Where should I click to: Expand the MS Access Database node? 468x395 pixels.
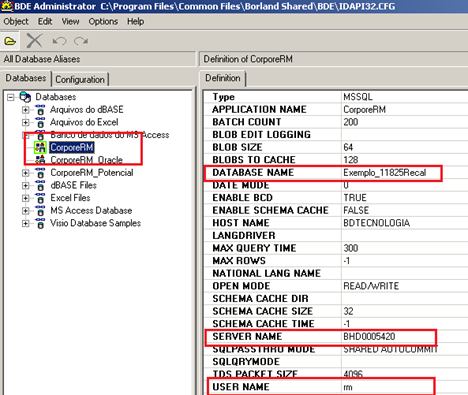point(25,211)
